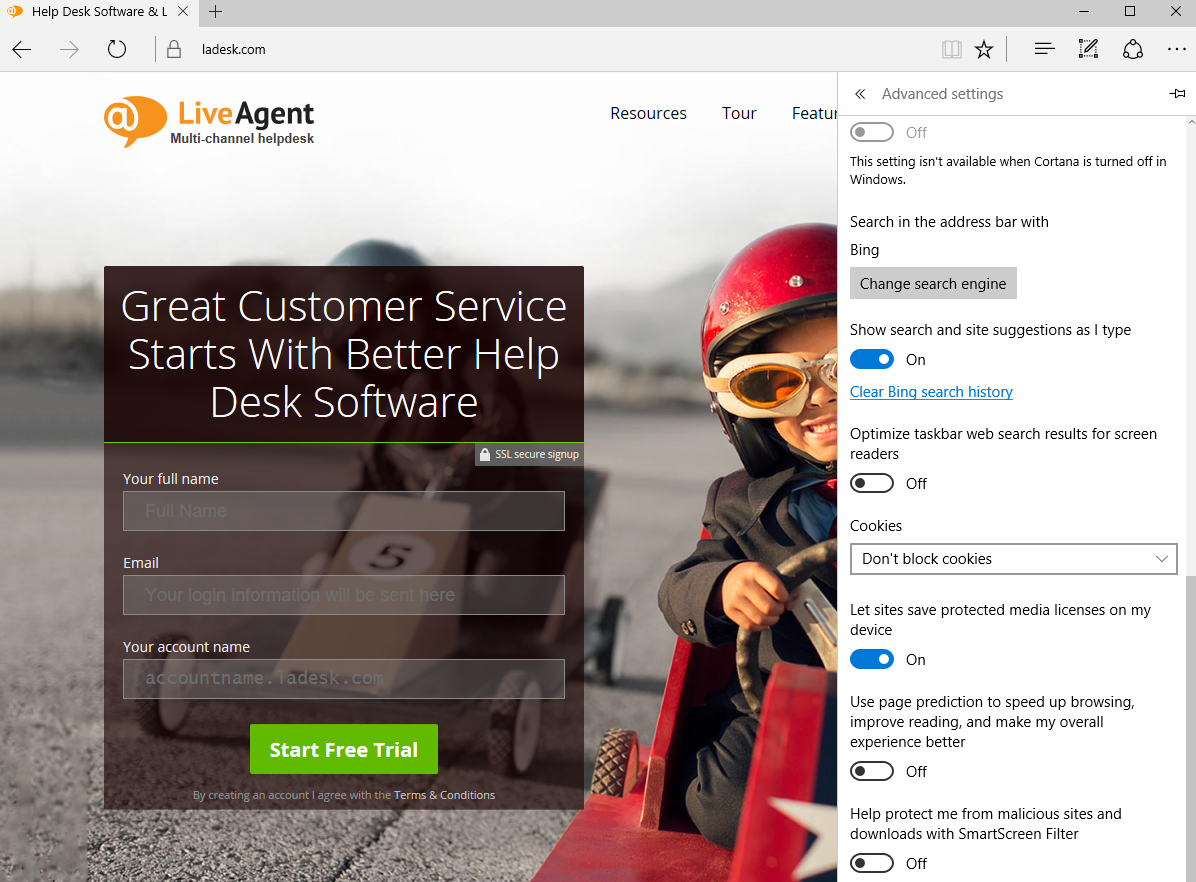Open the More actions ellipsis menu
This screenshot has width=1196, height=882.
[1176, 49]
